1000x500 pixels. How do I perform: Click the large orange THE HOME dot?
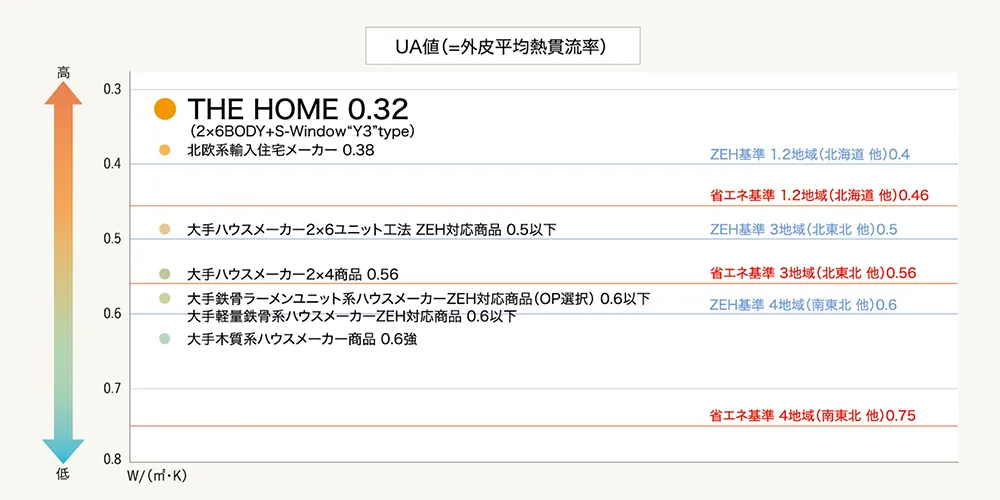coord(165,110)
